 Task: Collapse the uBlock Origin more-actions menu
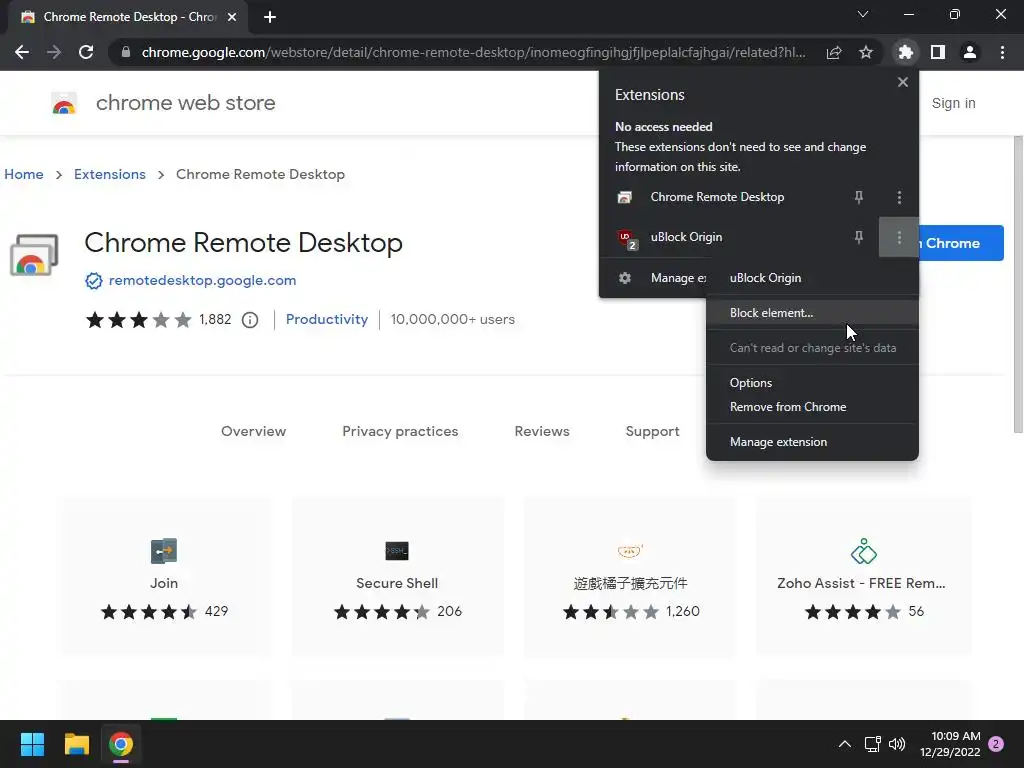899,237
